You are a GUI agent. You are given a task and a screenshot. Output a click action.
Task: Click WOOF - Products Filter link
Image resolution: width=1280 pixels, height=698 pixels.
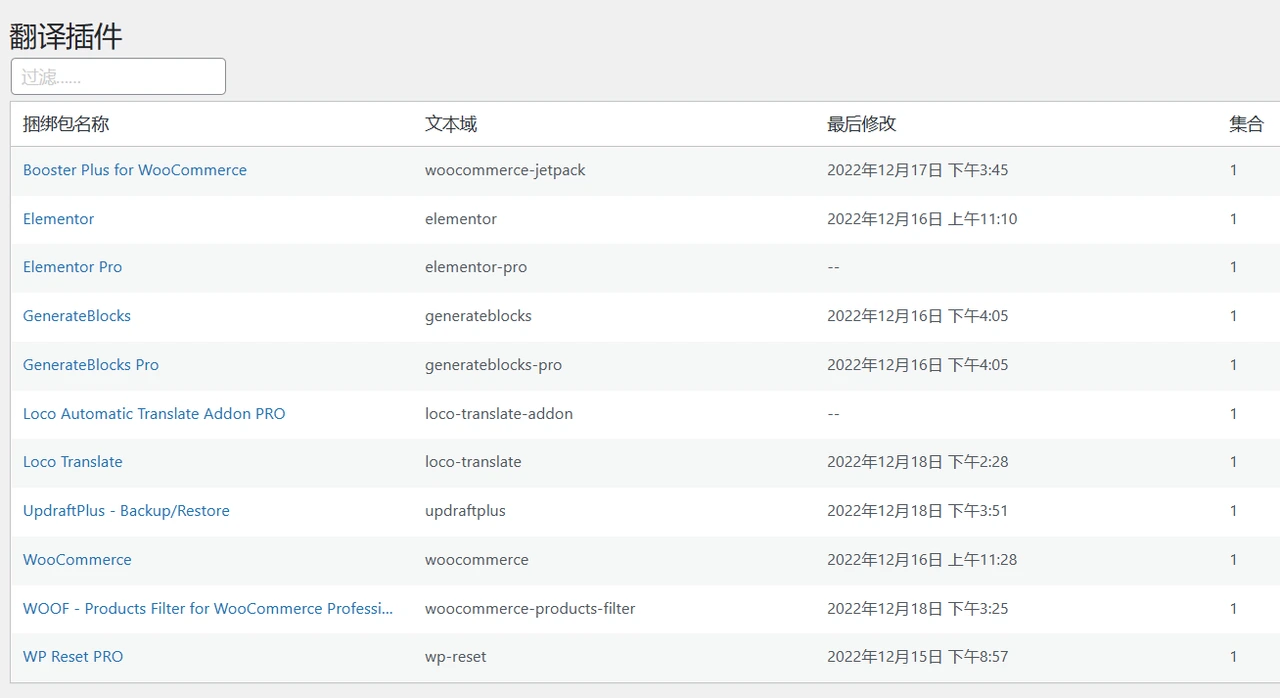(208, 609)
